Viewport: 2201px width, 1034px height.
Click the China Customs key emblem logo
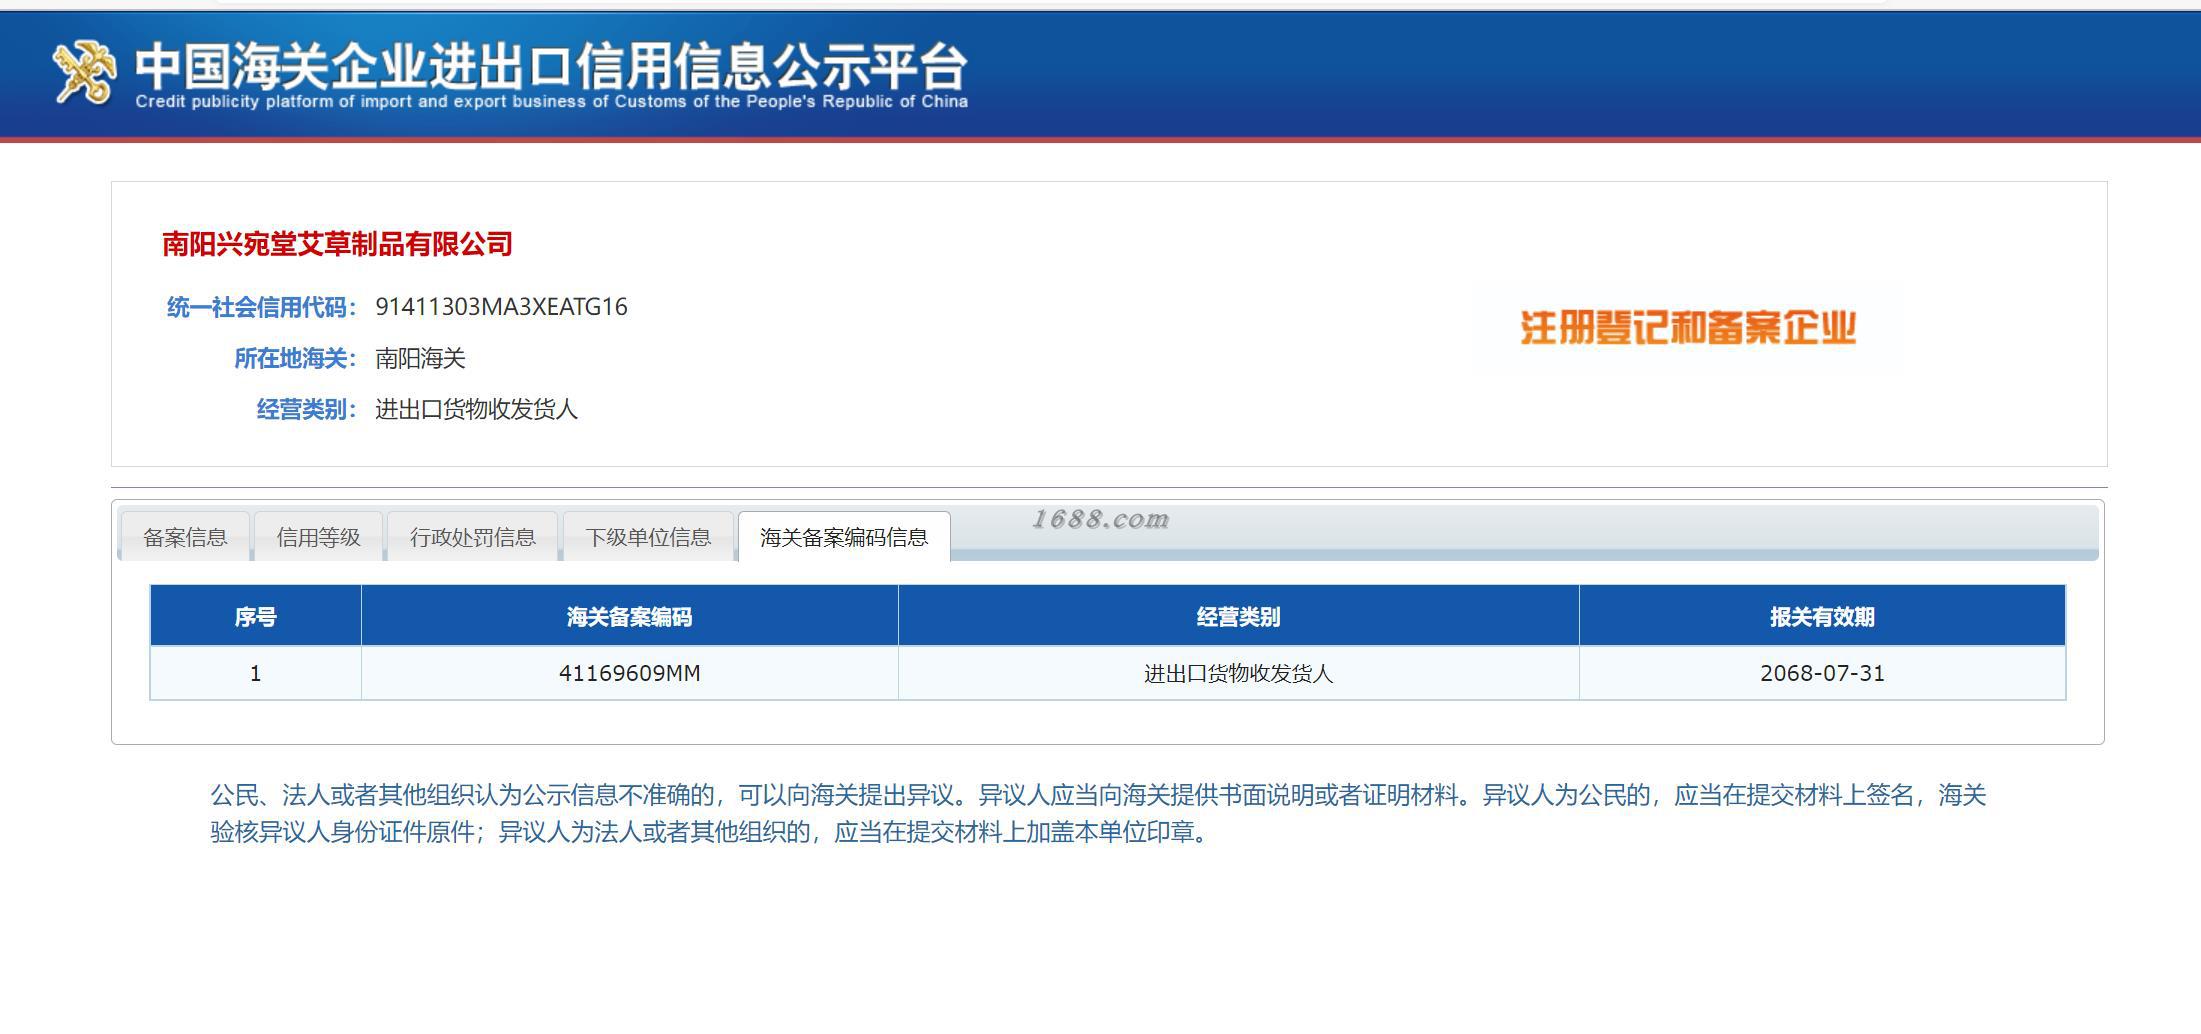(84, 72)
